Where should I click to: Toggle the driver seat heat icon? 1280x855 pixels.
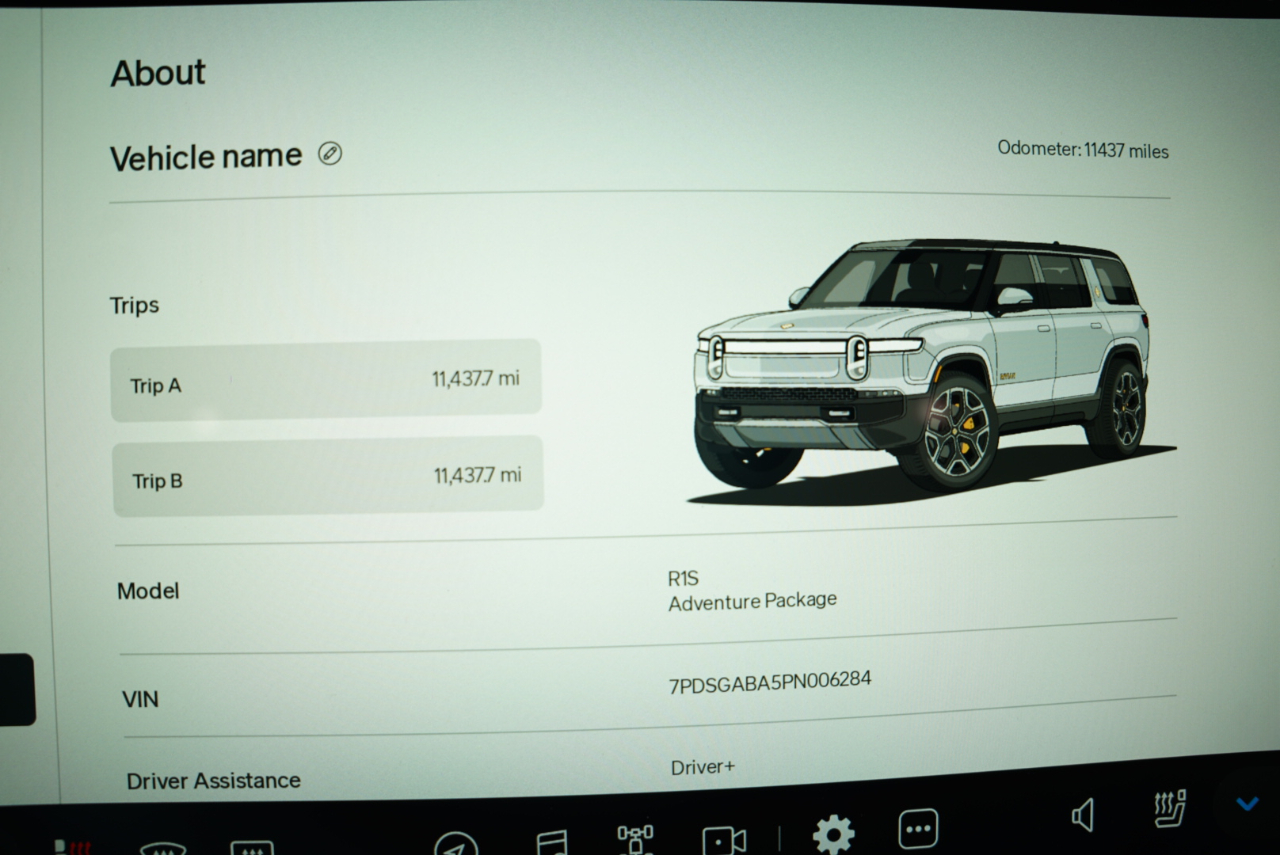pos(72,846)
